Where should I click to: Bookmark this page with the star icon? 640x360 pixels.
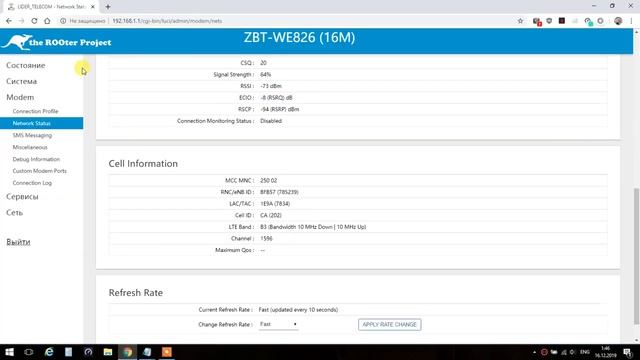520,21
